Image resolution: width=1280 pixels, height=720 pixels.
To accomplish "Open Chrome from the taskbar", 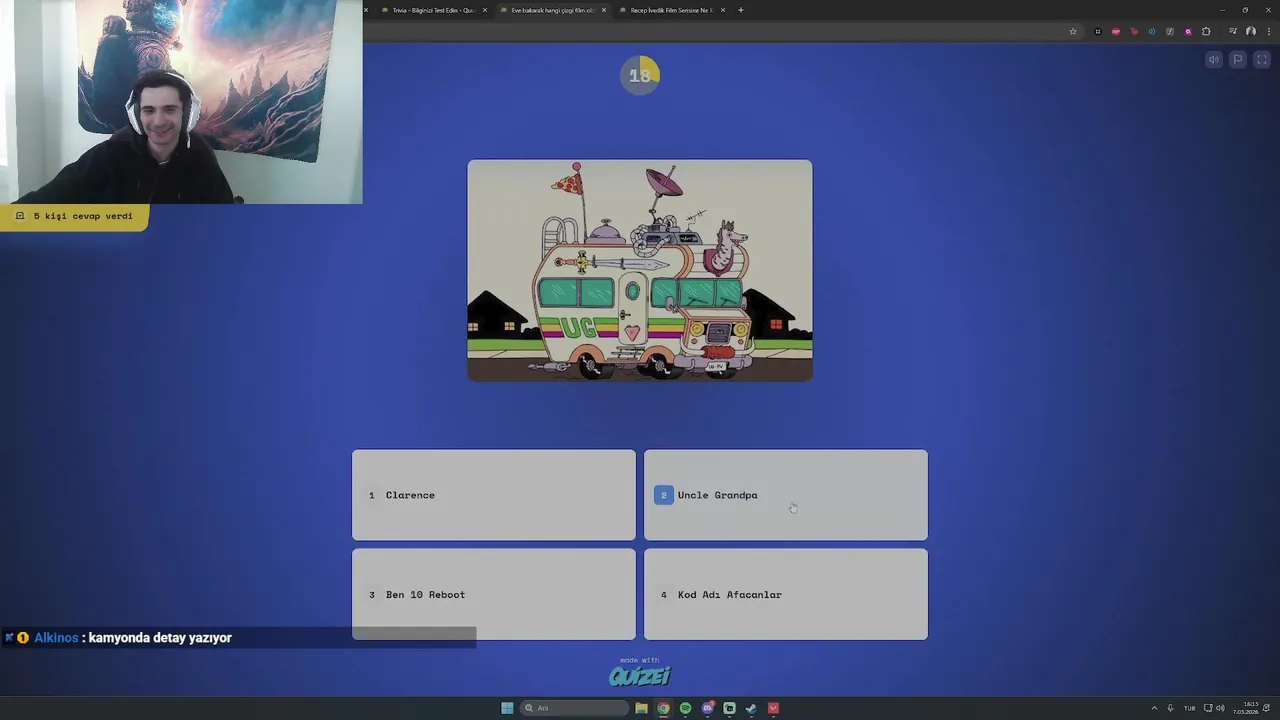I will 663,708.
